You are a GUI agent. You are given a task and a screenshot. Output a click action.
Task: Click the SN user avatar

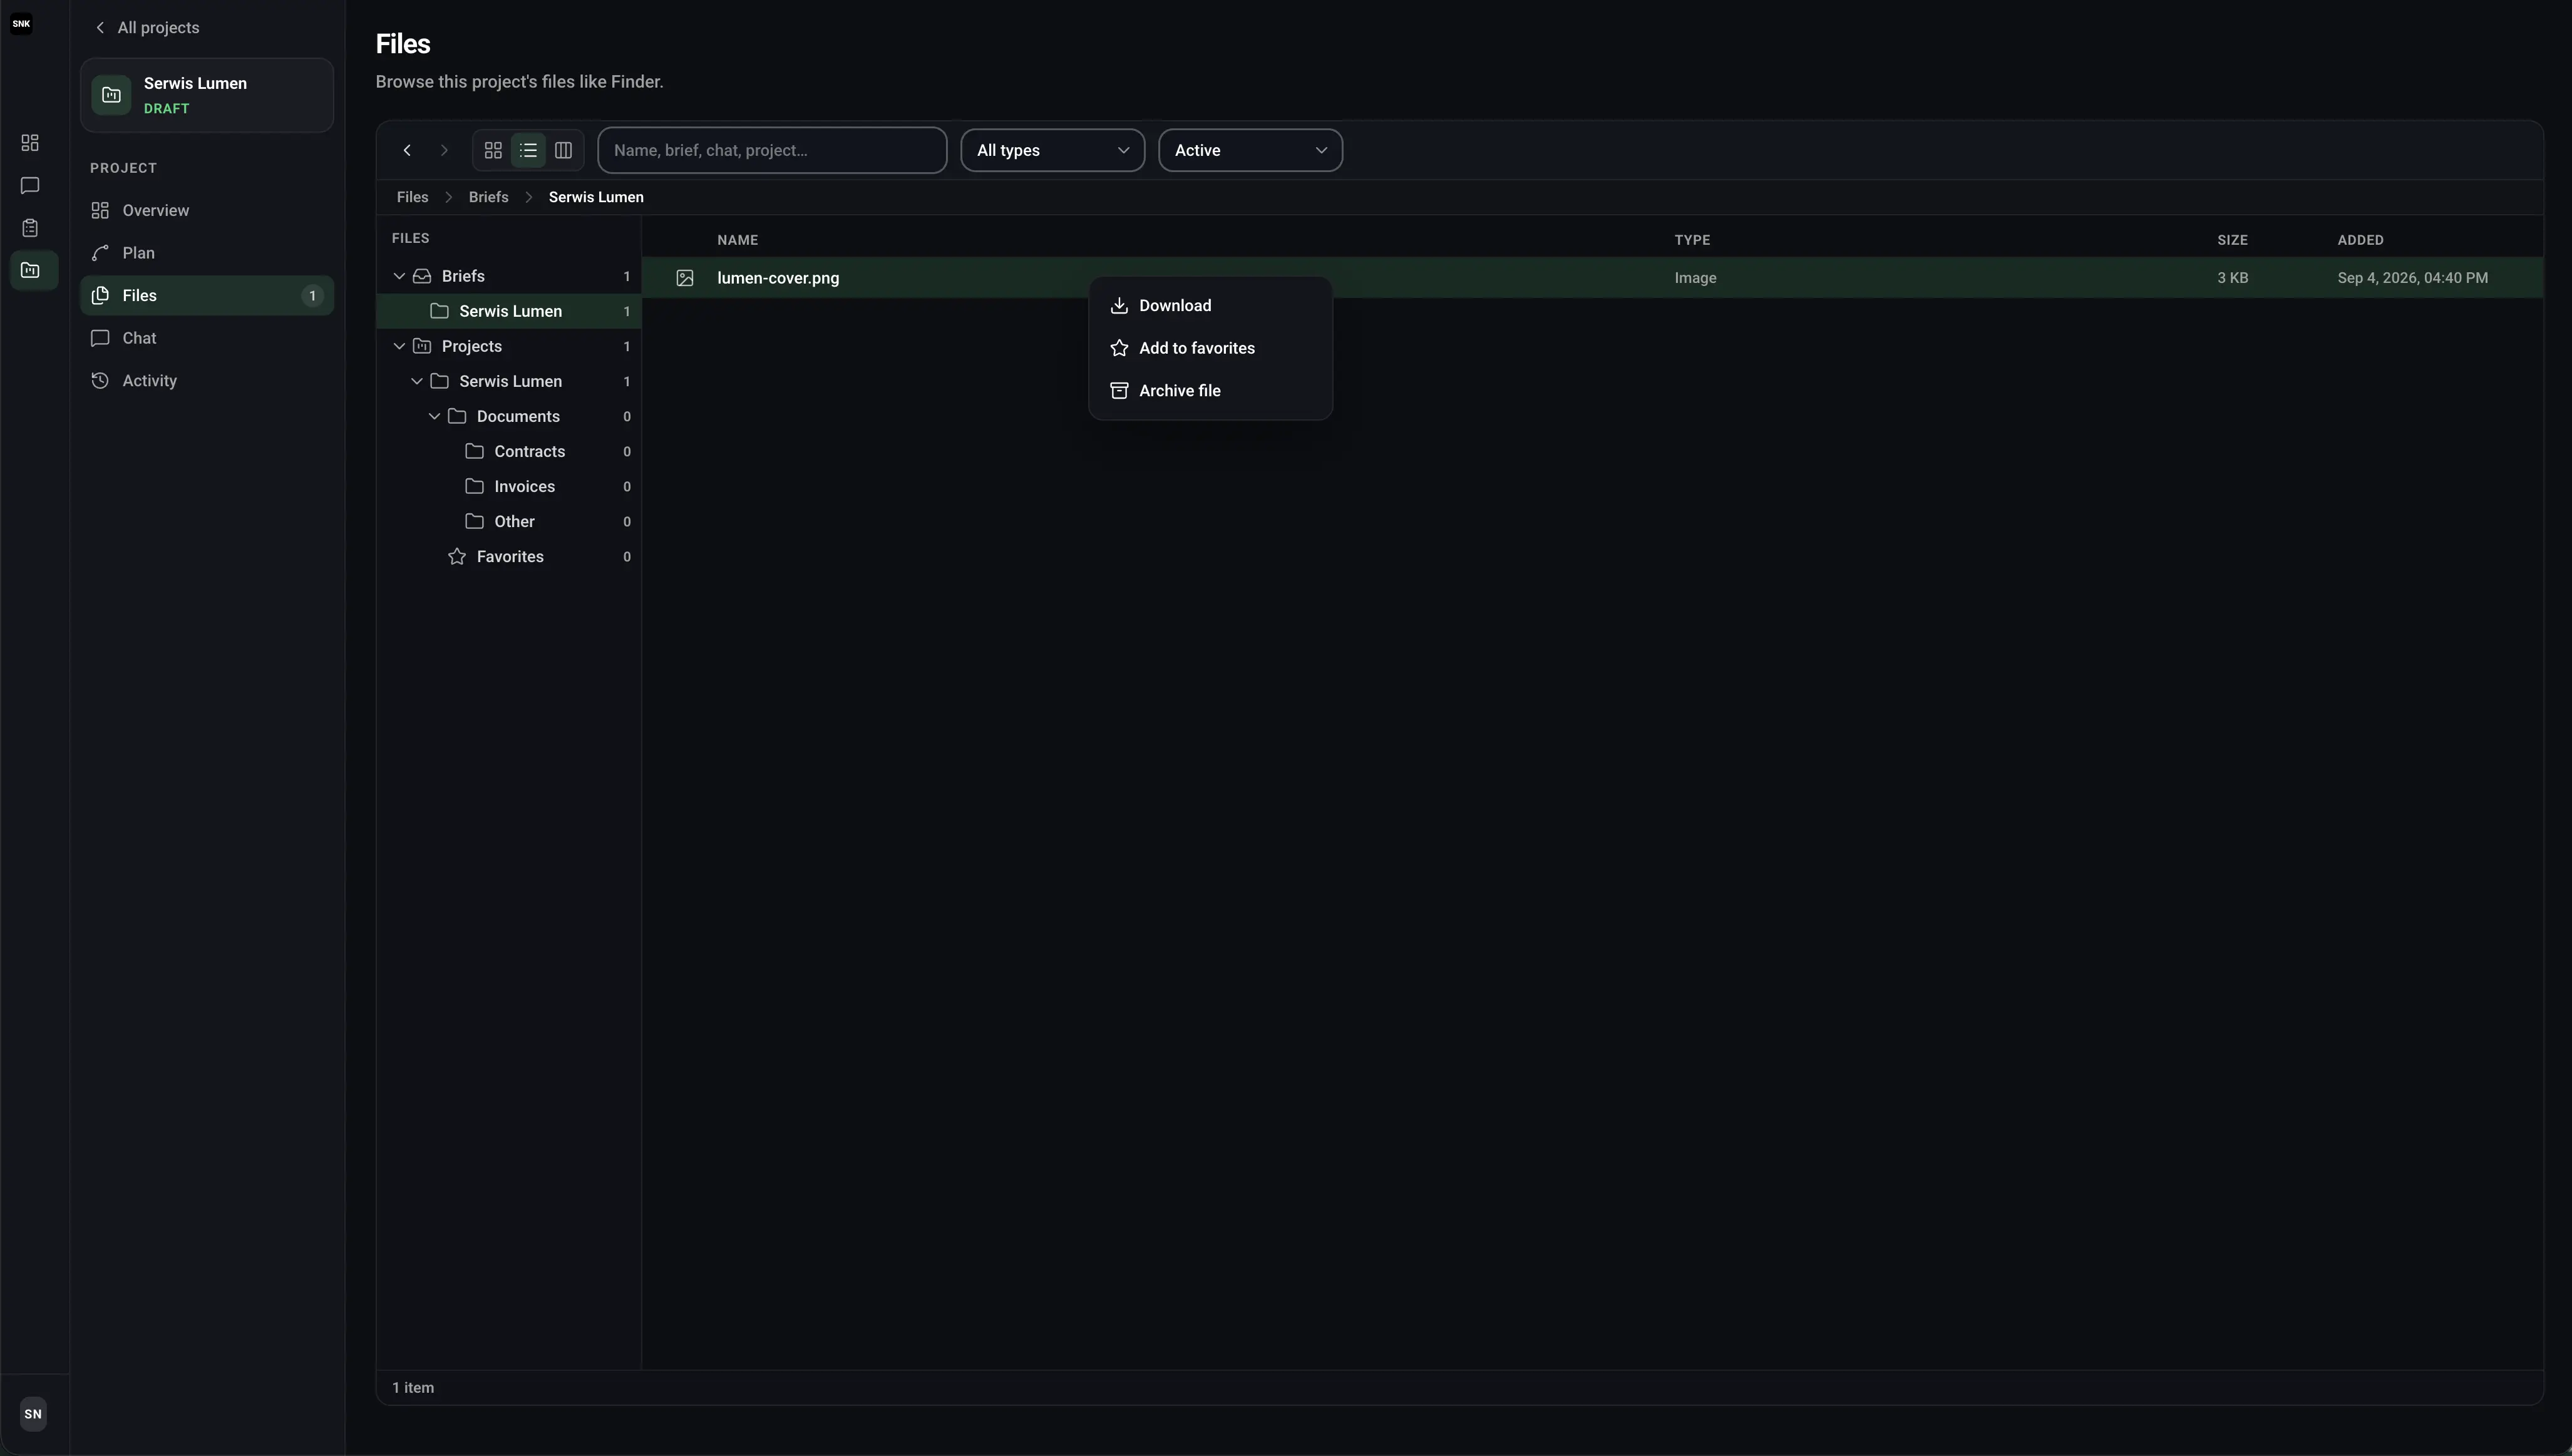(33, 1414)
